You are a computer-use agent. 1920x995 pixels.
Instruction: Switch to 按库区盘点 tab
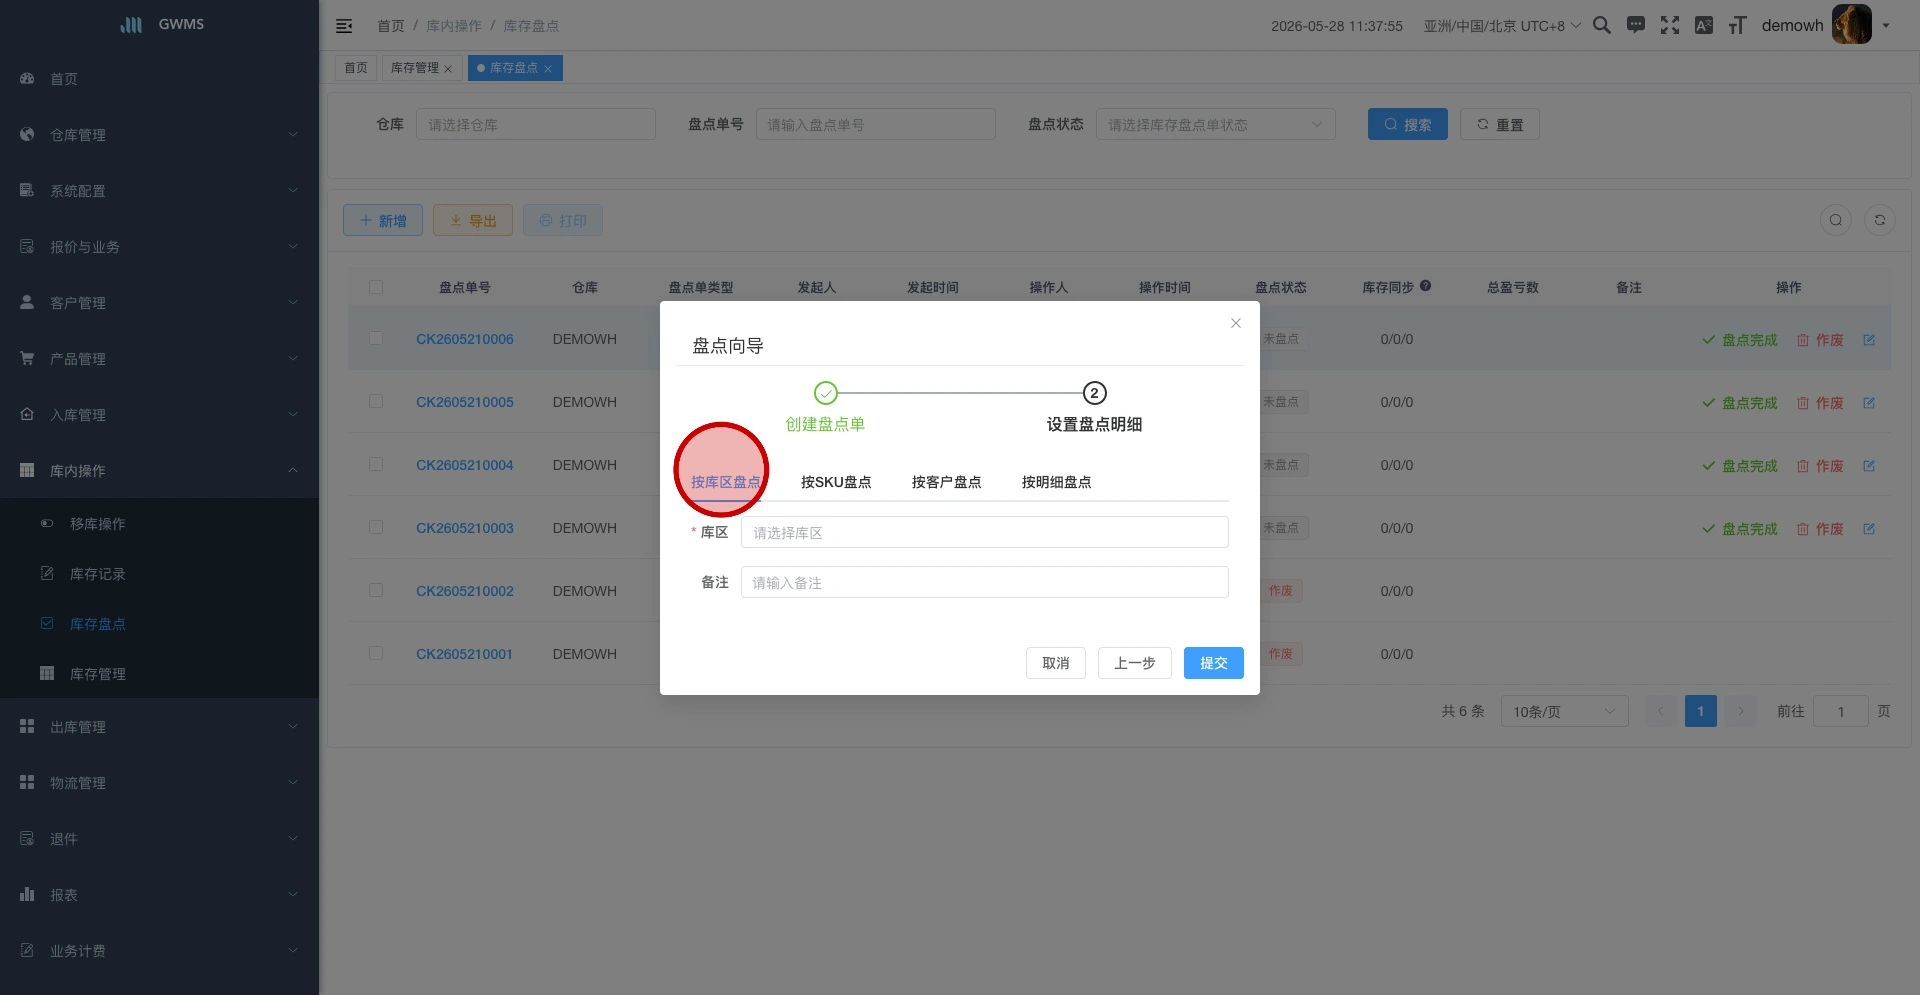tap(726, 482)
